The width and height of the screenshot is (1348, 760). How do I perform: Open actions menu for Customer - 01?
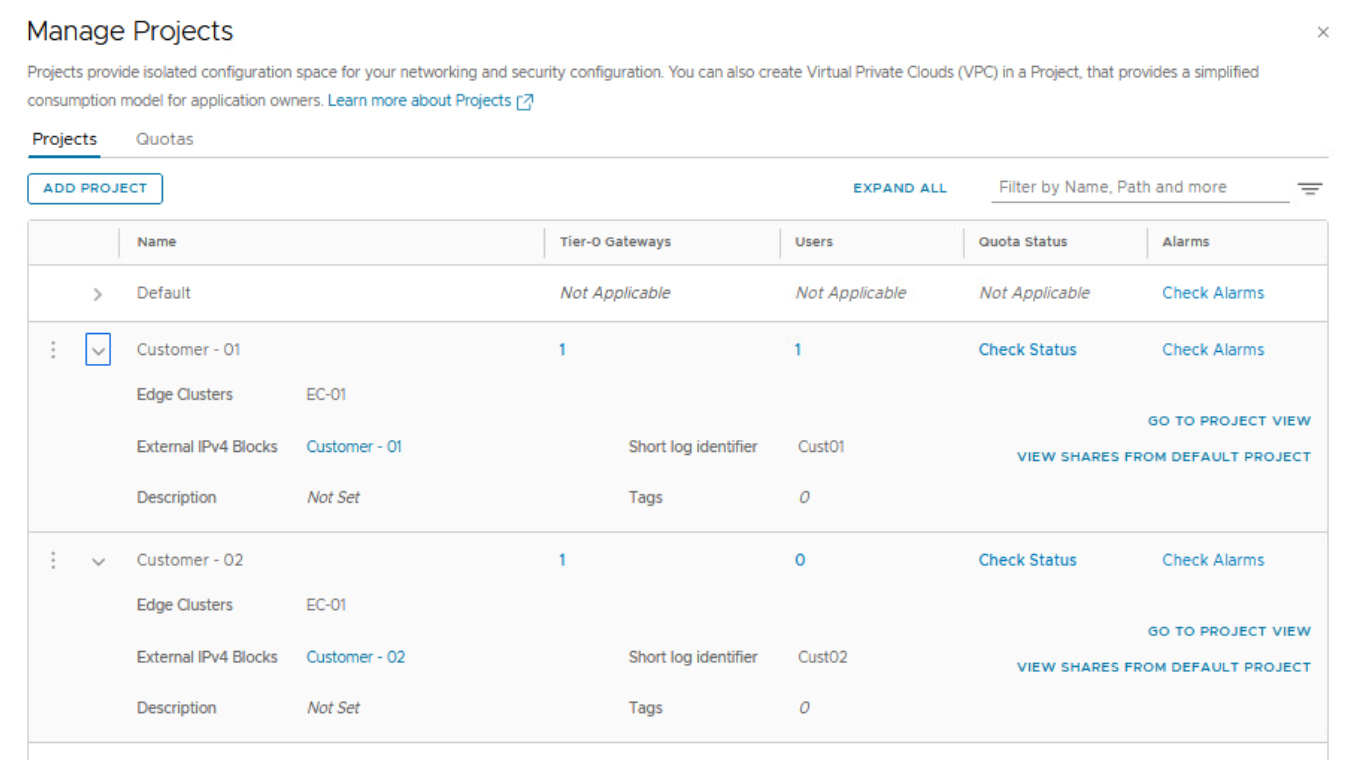[54, 350]
